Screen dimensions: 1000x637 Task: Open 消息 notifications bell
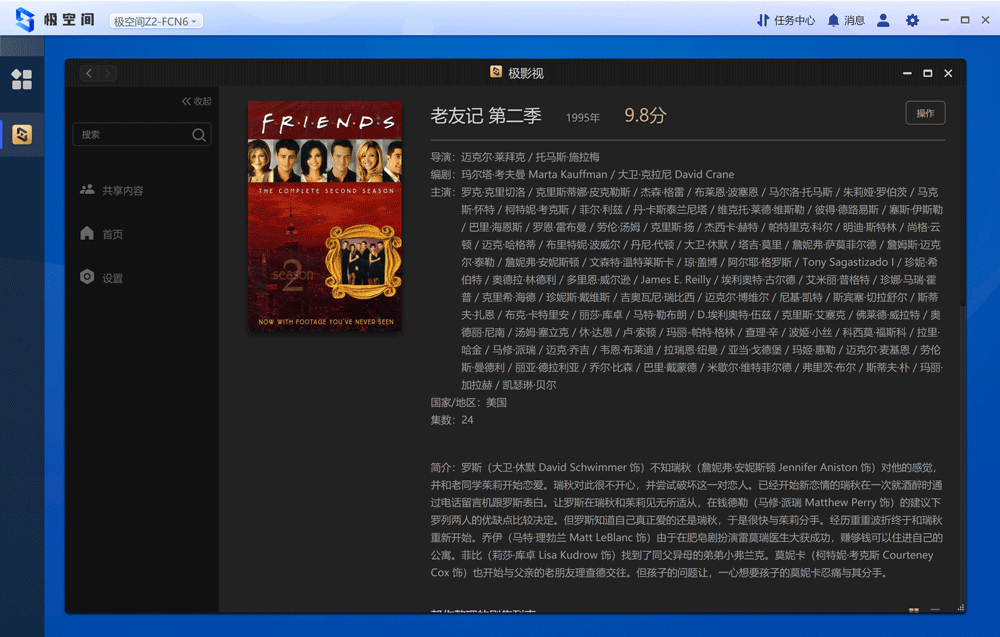846,20
